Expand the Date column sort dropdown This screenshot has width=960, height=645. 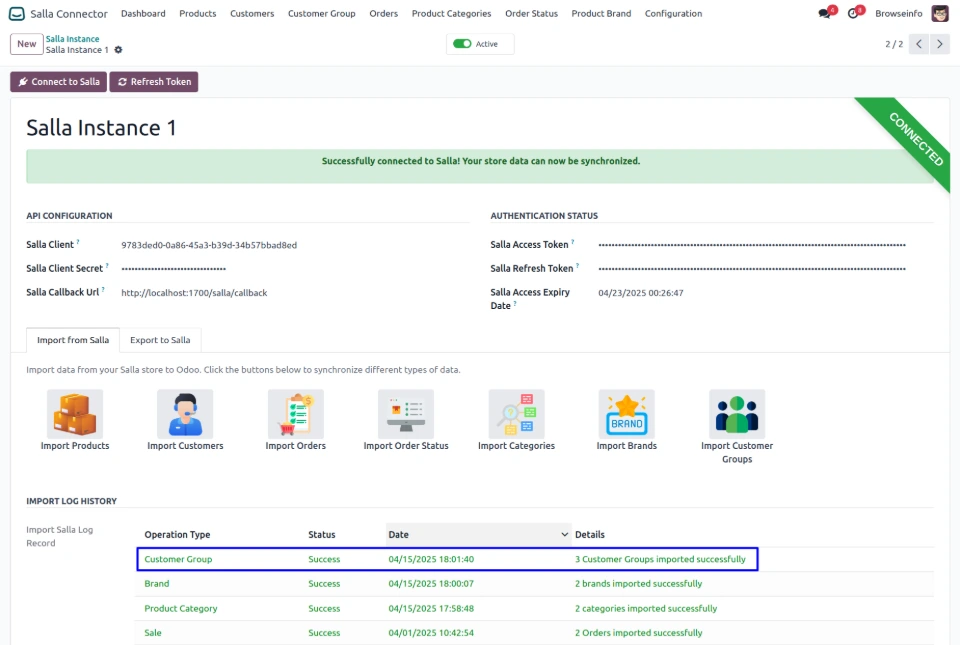pyautogui.click(x=562, y=535)
